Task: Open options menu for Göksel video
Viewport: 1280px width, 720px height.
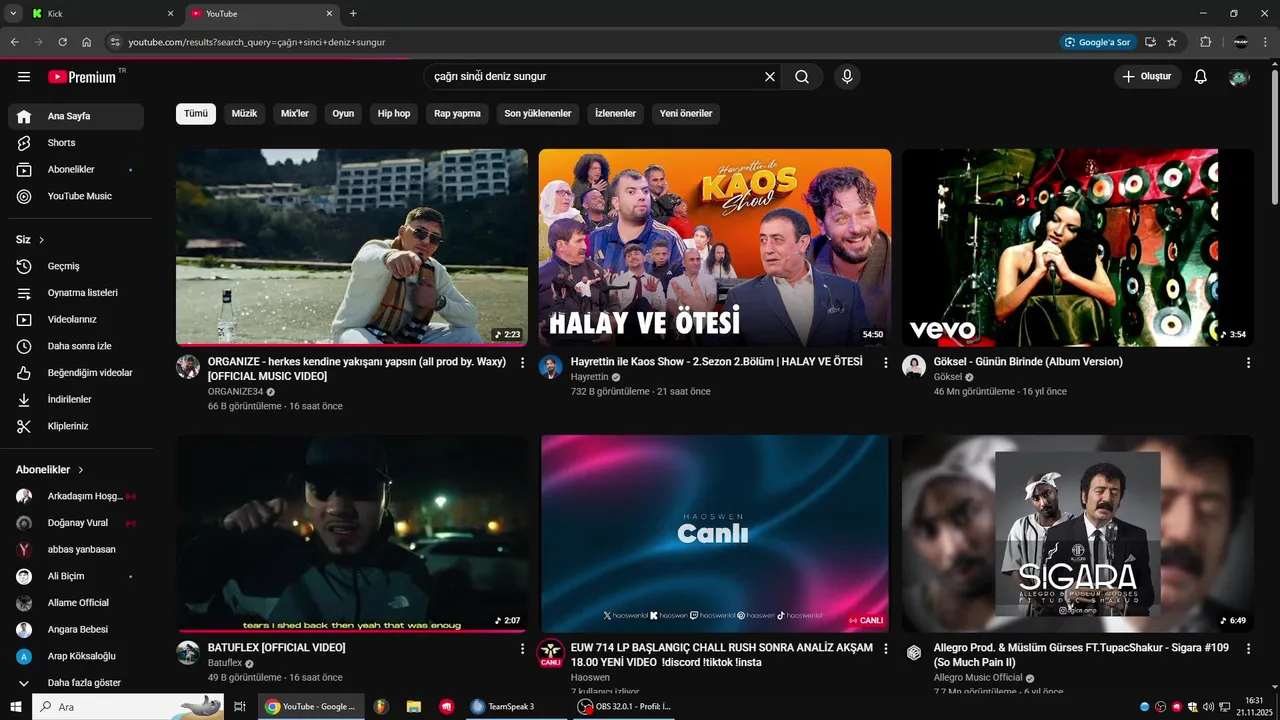Action: coord(1248,363)
